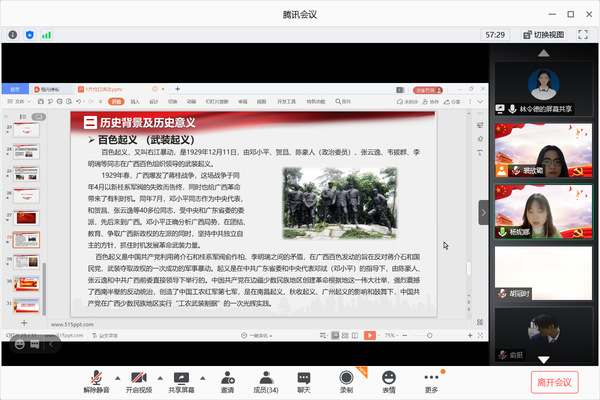600x400 pixels.
Task: Turn on camera with 开启视频
Action: [x=139, y=382]
